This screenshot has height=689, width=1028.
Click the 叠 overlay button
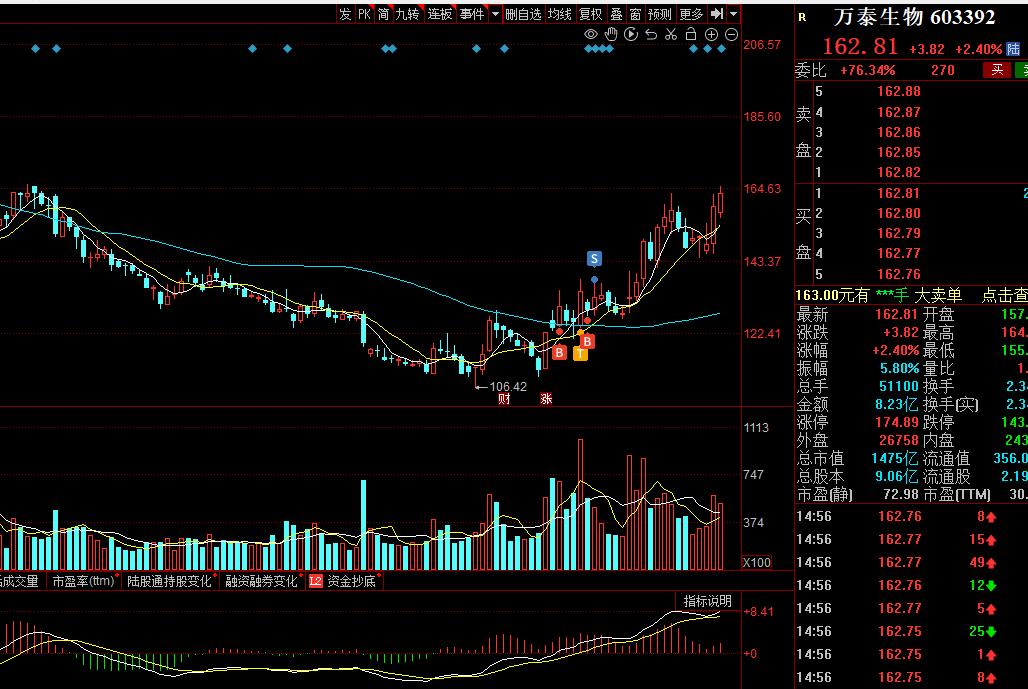tap(616, 14)
